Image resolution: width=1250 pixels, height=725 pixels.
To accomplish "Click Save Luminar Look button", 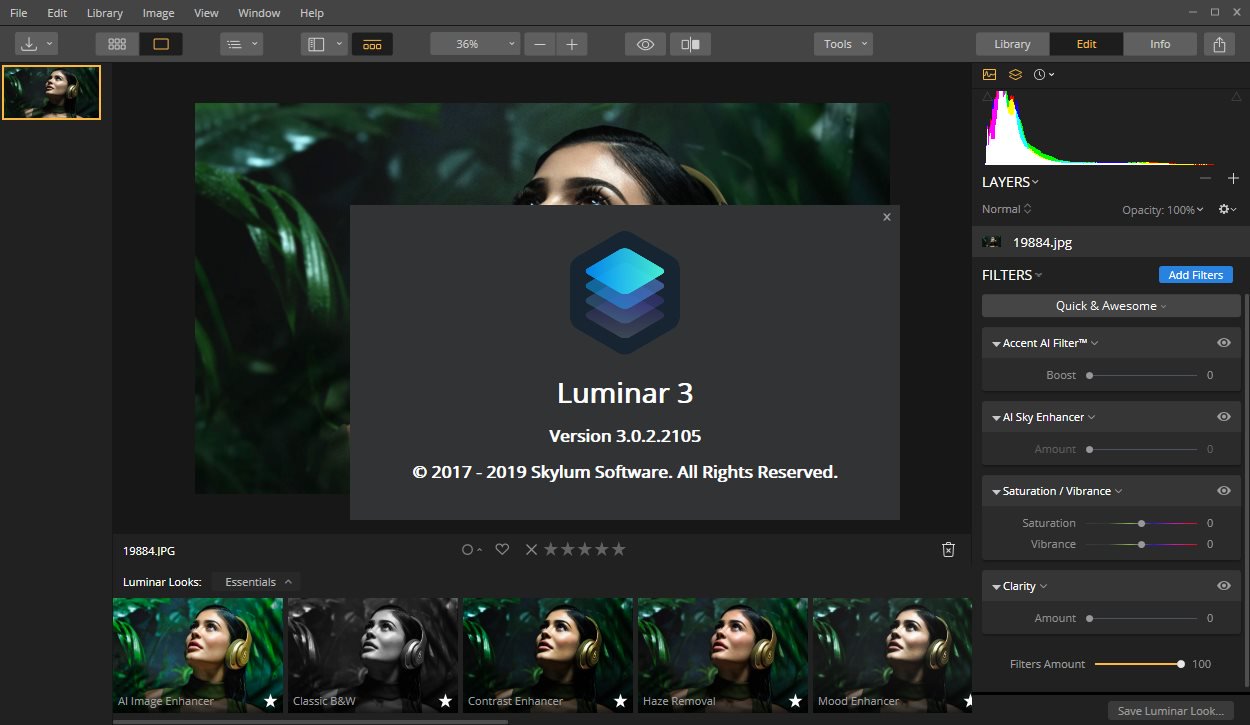I will click(x=1170, y=711).
